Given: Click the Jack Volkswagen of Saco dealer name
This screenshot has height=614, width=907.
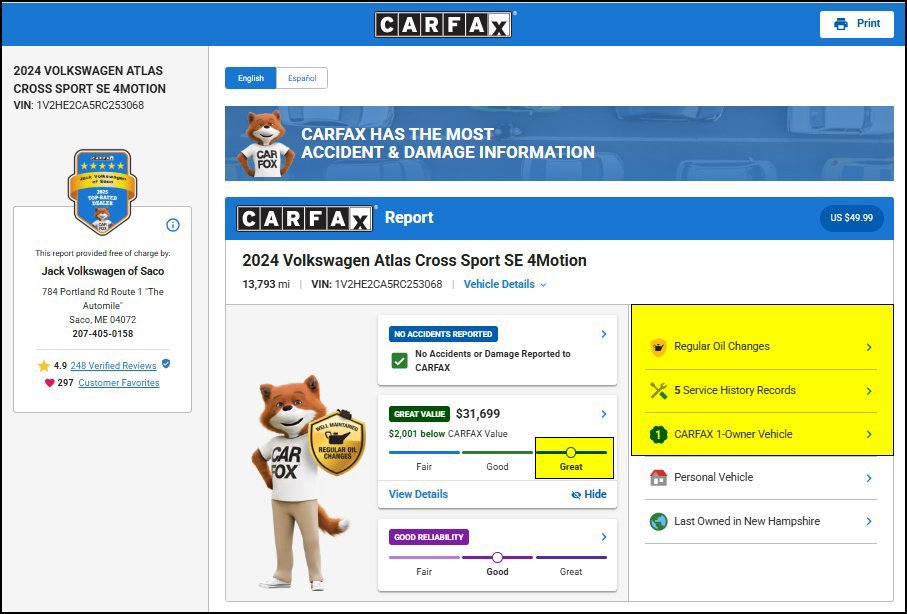Looking at the screenshot, I should pyautogui.click(x=102, y=271).
